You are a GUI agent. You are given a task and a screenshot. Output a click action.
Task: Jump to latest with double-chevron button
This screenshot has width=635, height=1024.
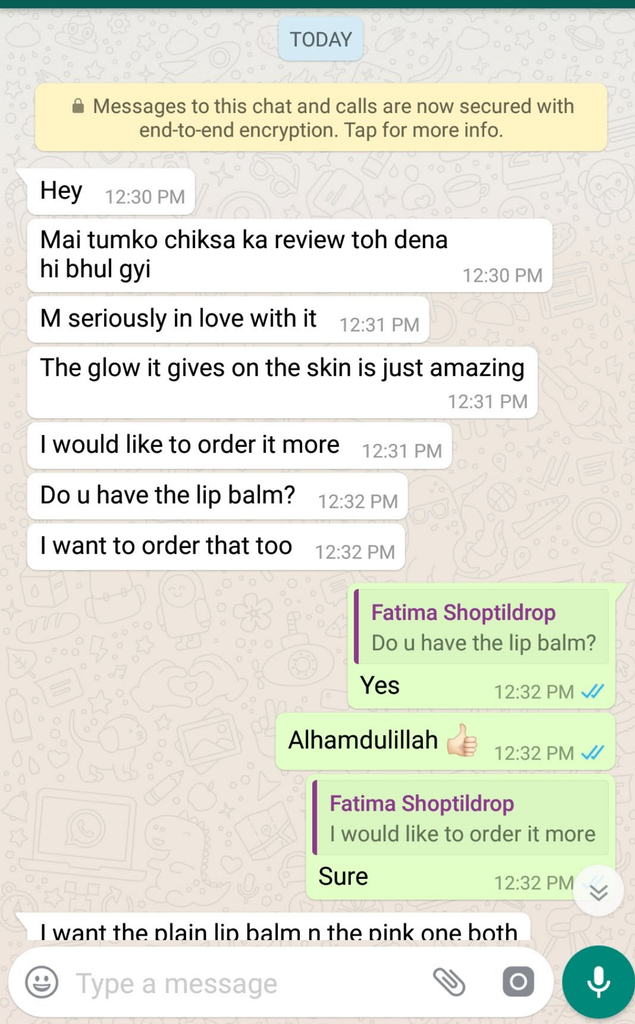[598, 891]
